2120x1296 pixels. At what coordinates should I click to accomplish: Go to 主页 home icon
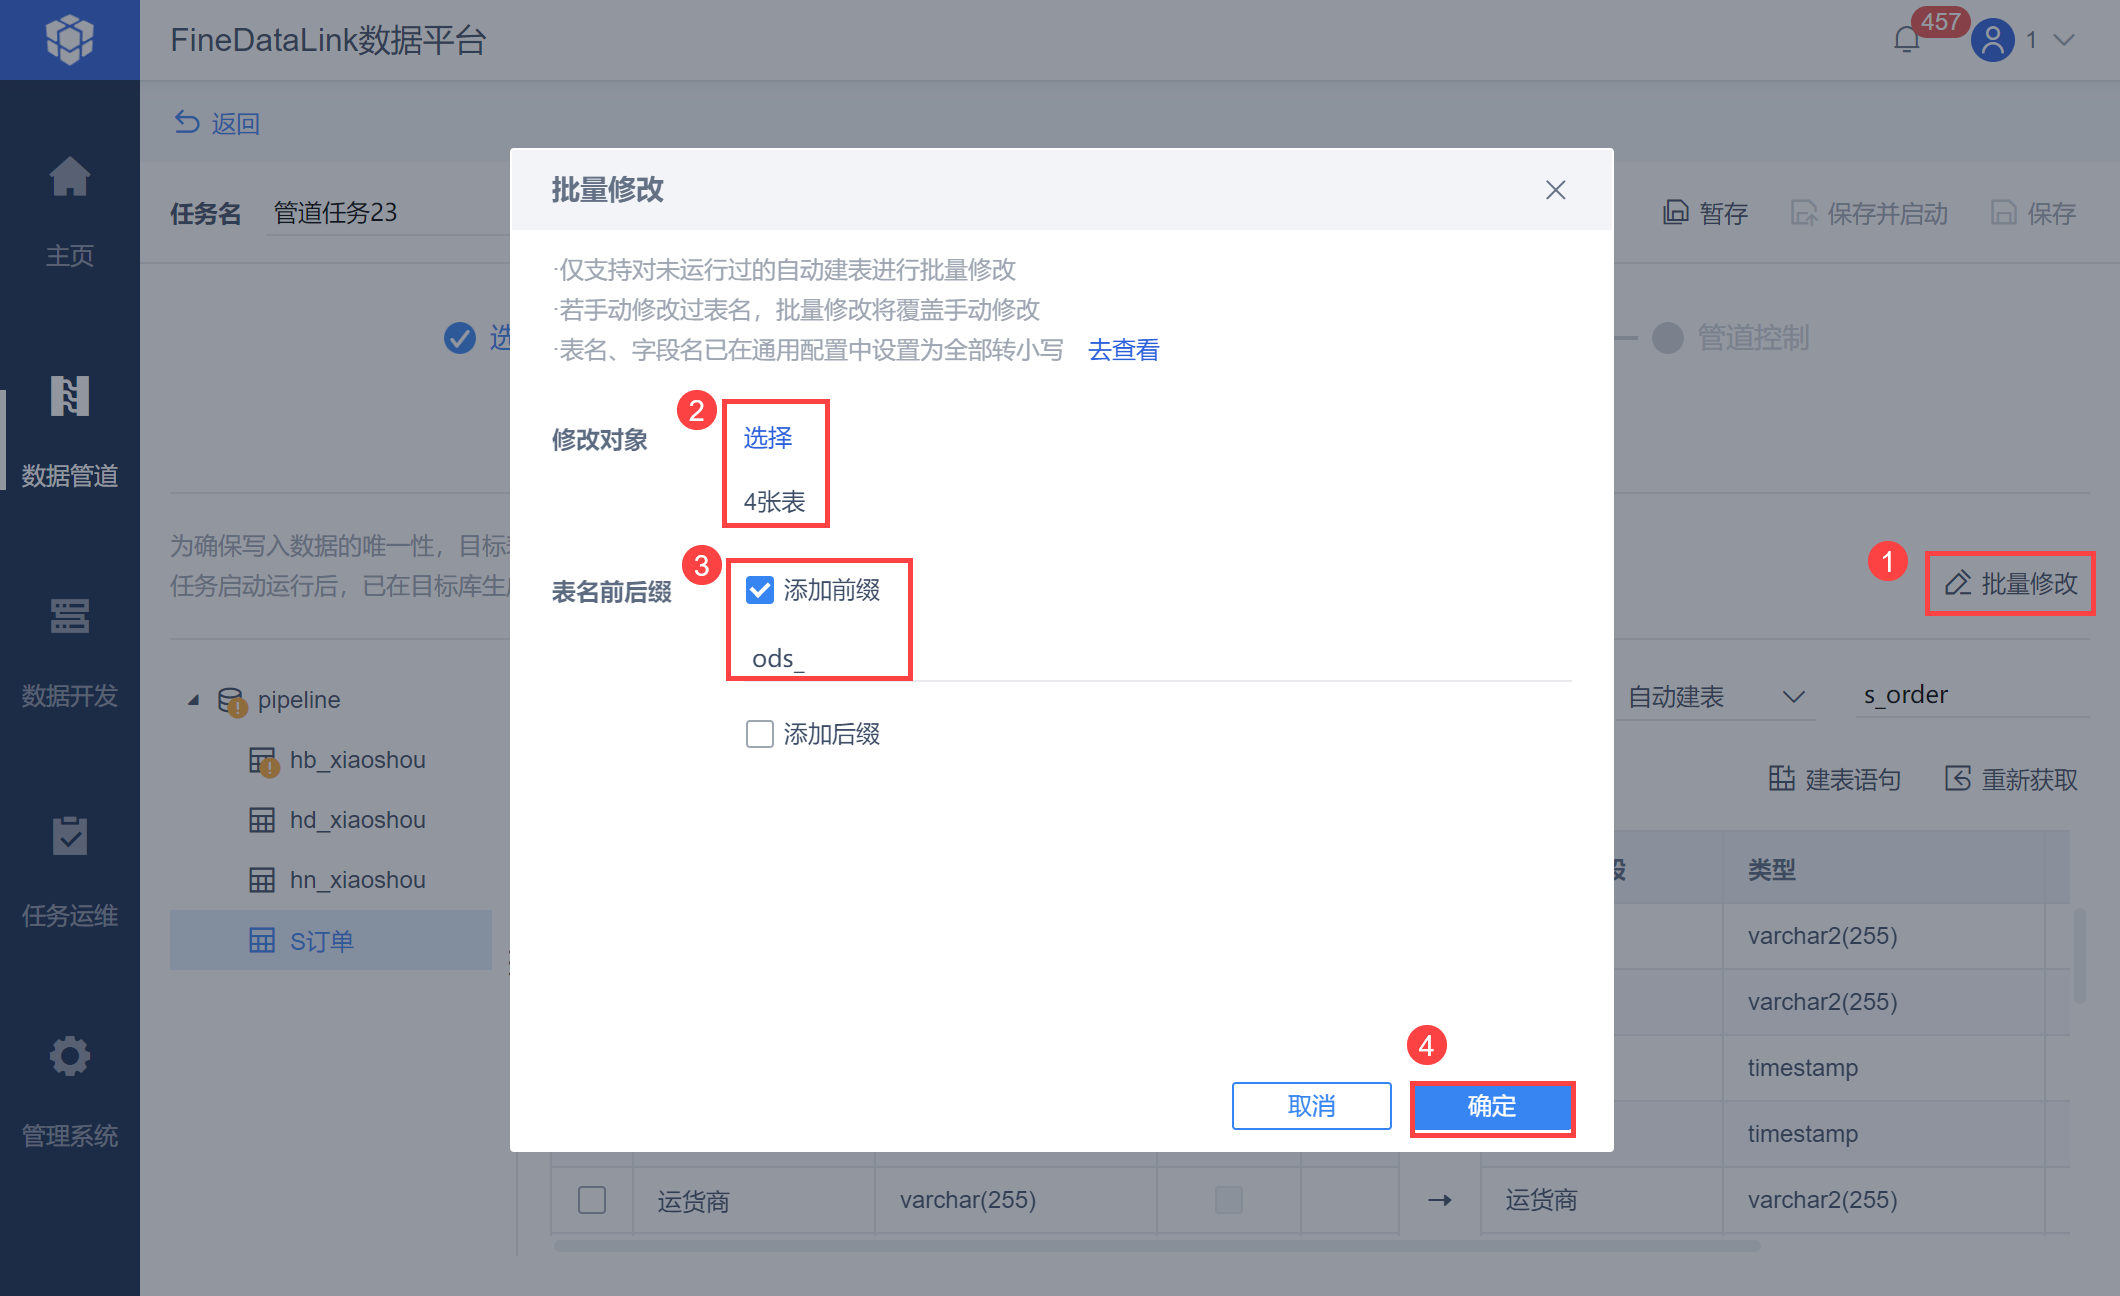coord(69,178)
